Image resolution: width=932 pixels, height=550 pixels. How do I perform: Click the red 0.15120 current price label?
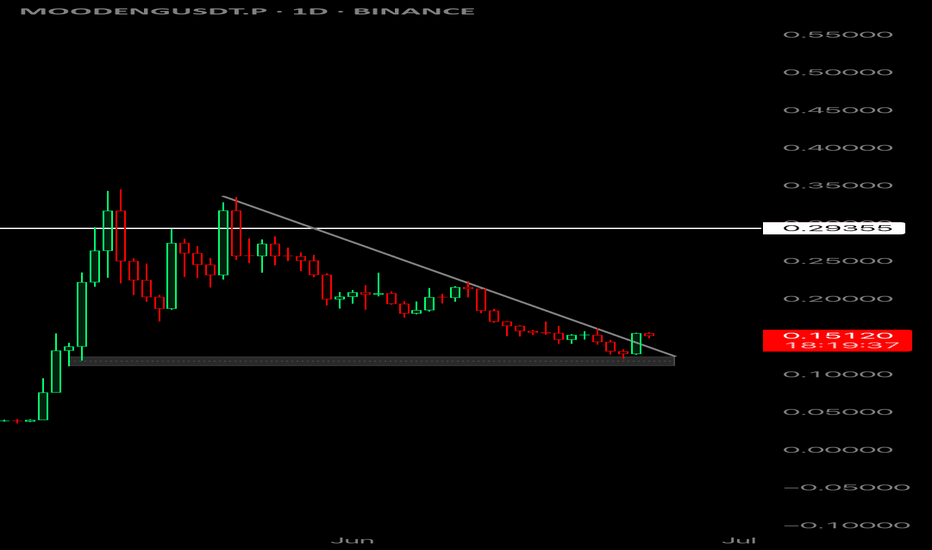[837, 335]
